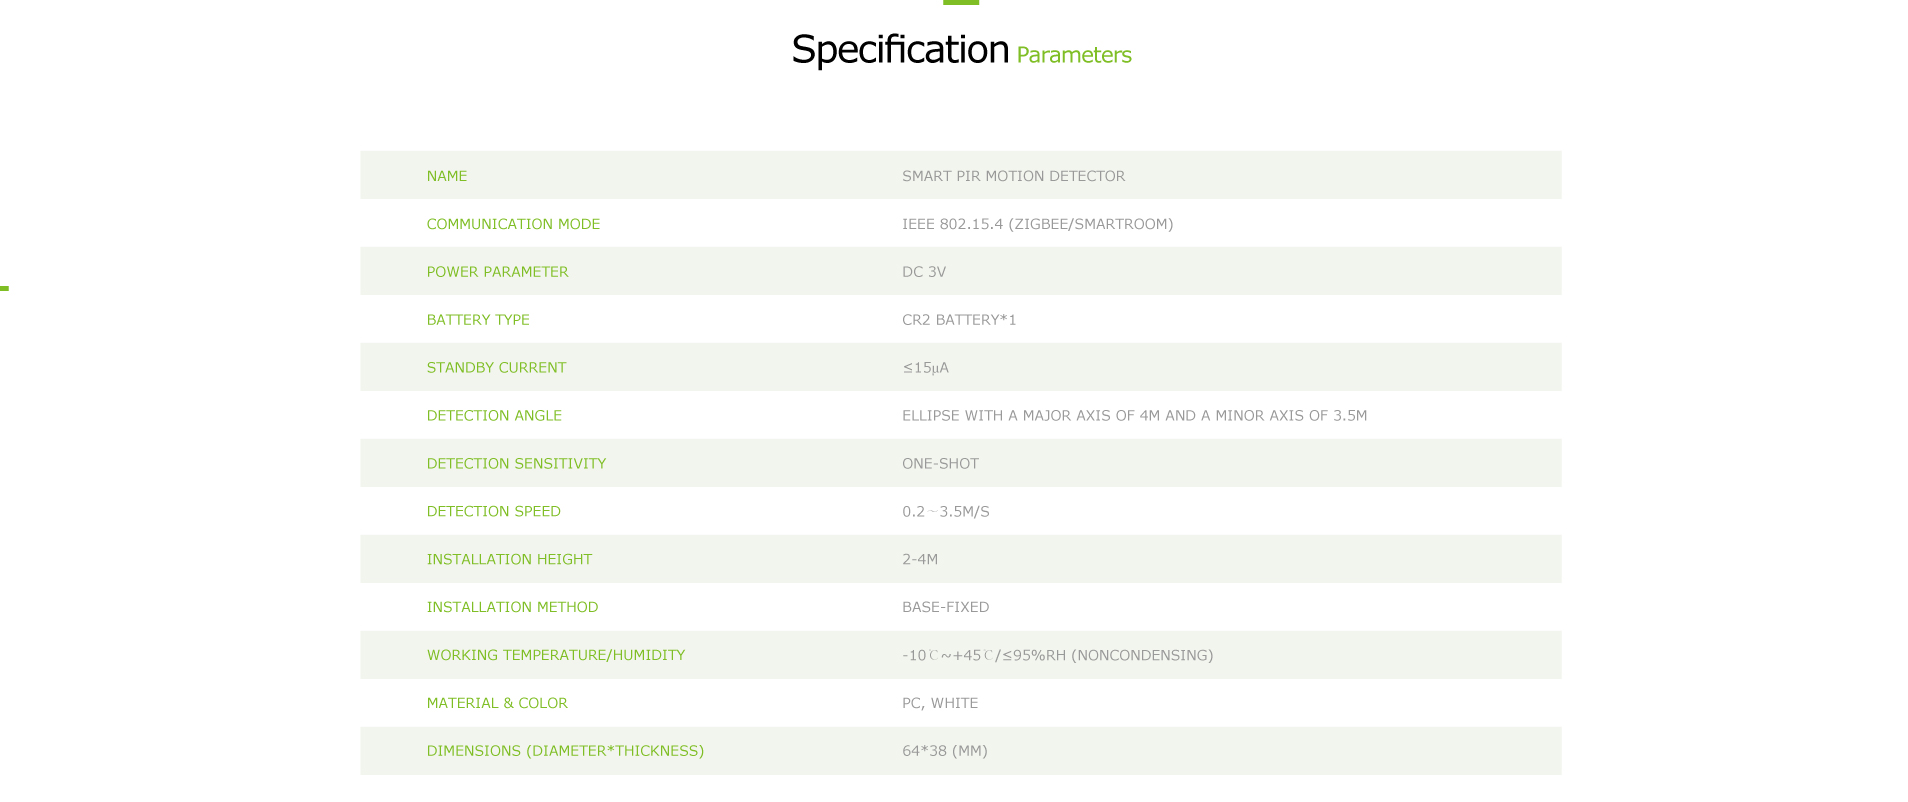Click the BATTERY TYPE label

coord(478,320)
